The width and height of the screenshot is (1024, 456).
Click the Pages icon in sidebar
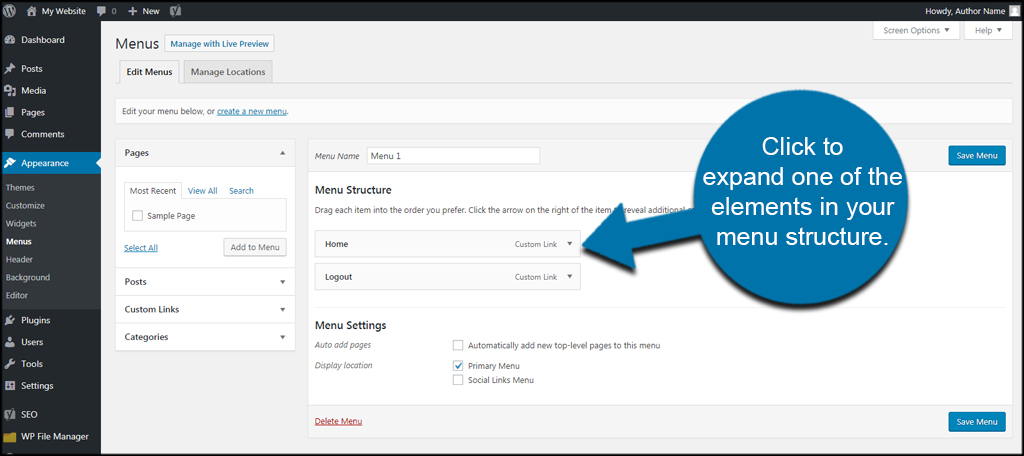(x=10, y=112)
